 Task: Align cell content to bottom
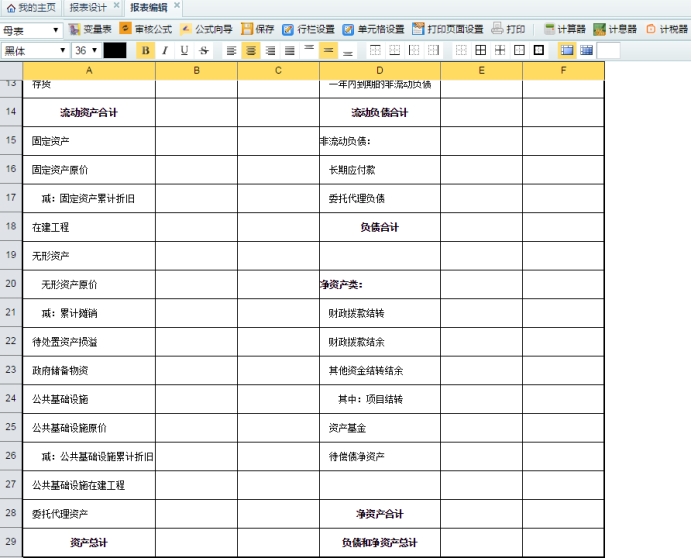pos(348,51)
